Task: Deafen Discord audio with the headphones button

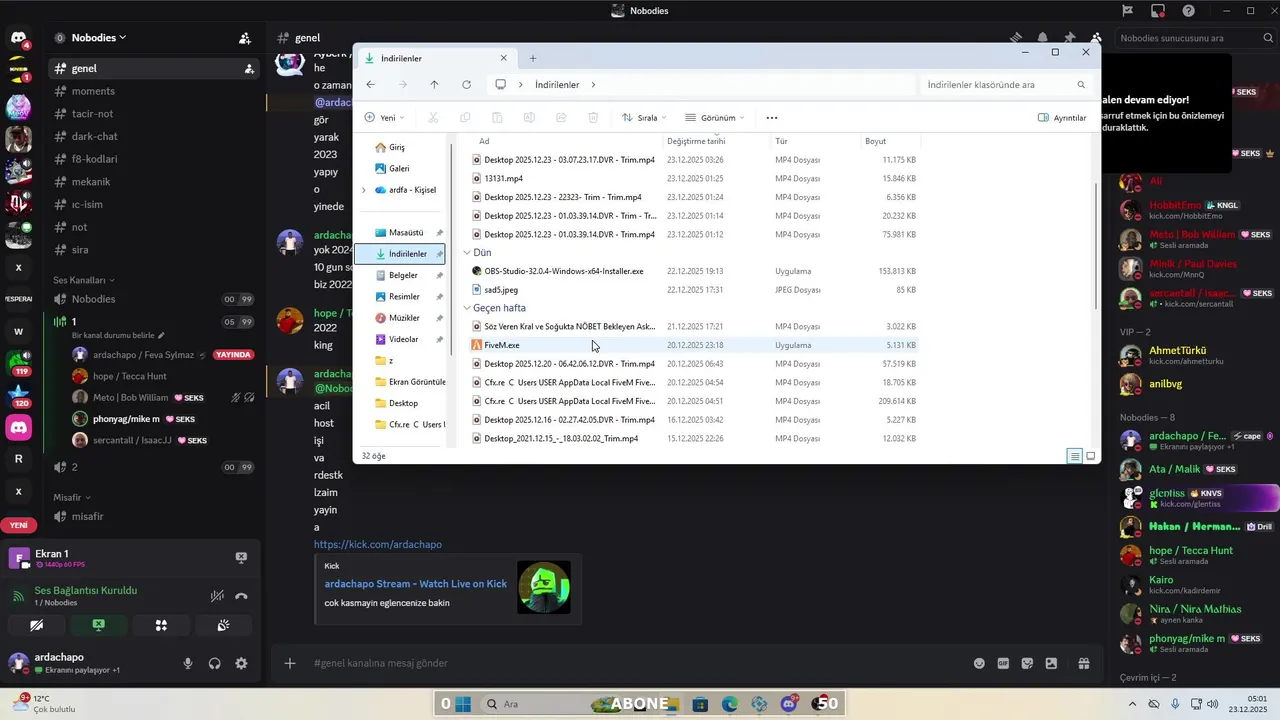Action: [214, 663]
